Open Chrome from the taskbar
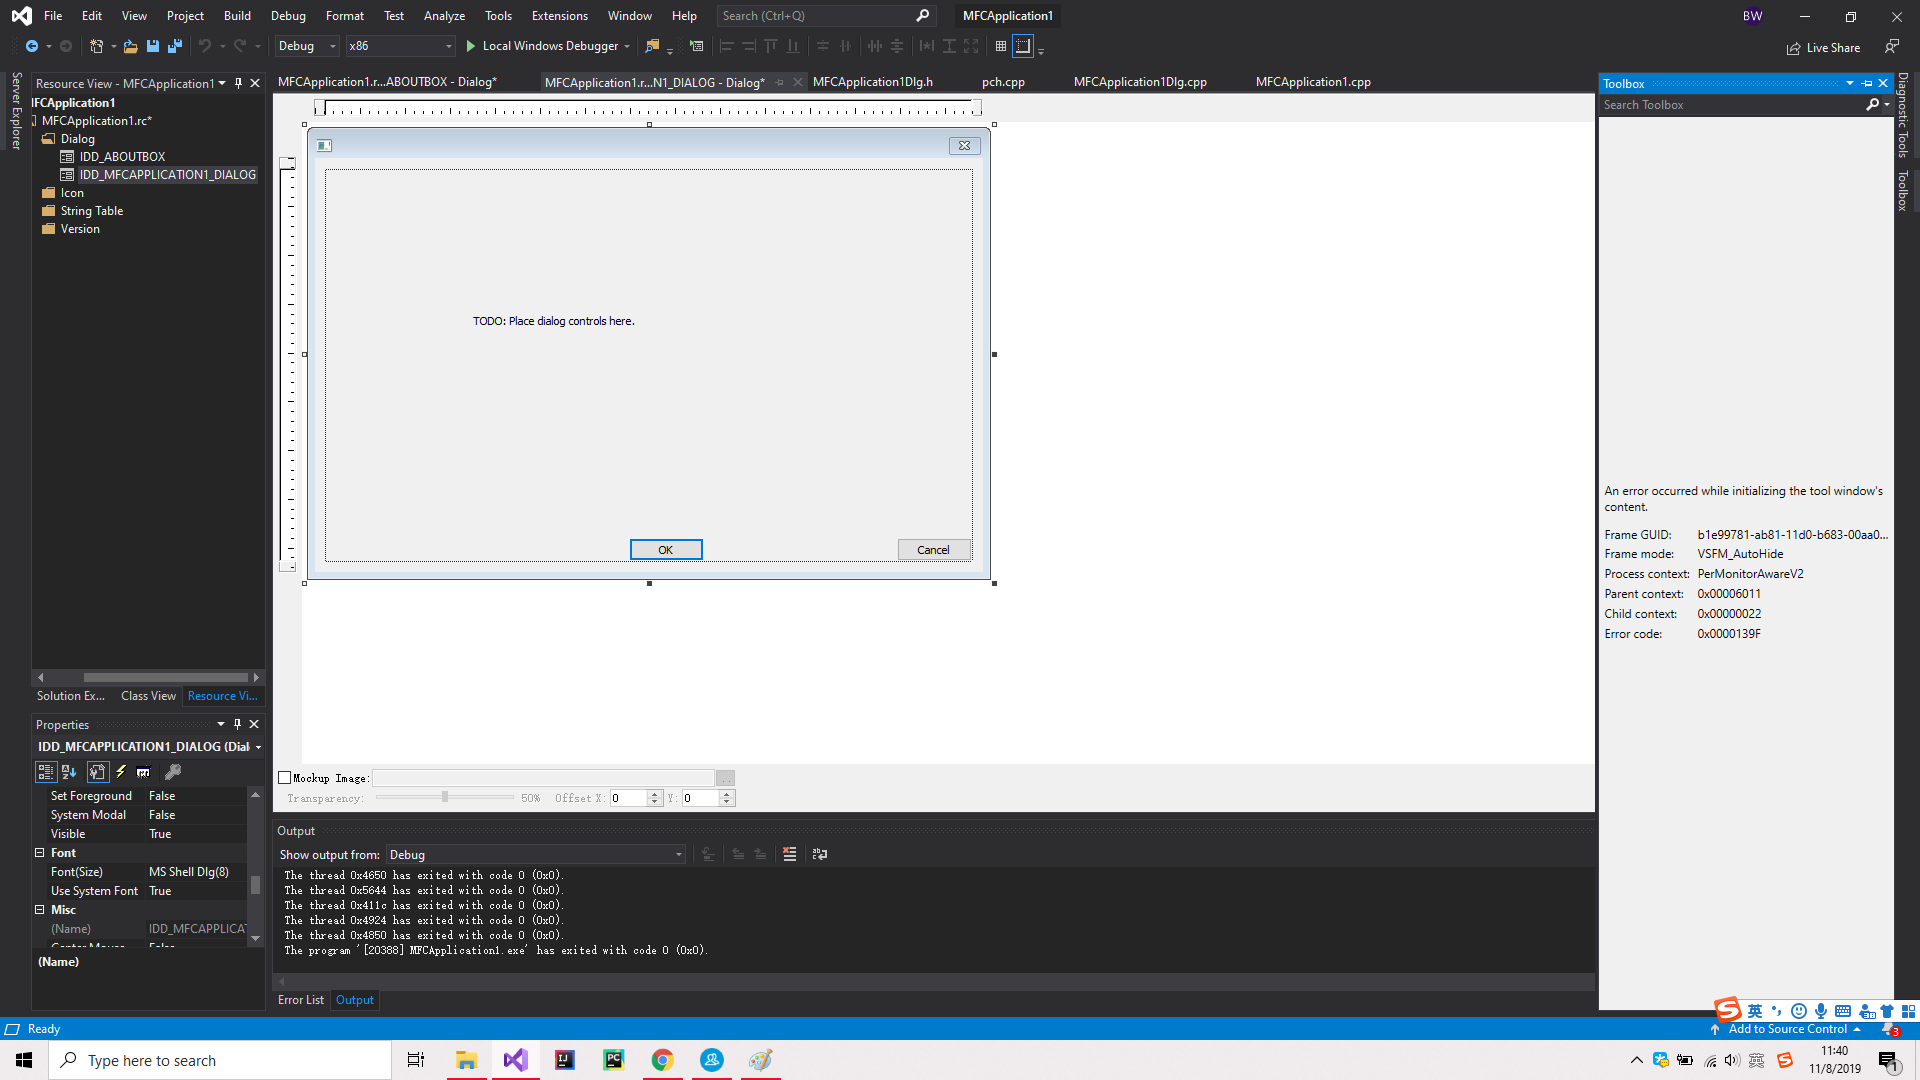This screenshot has height=1080, width=1920. click(662, 1060)
